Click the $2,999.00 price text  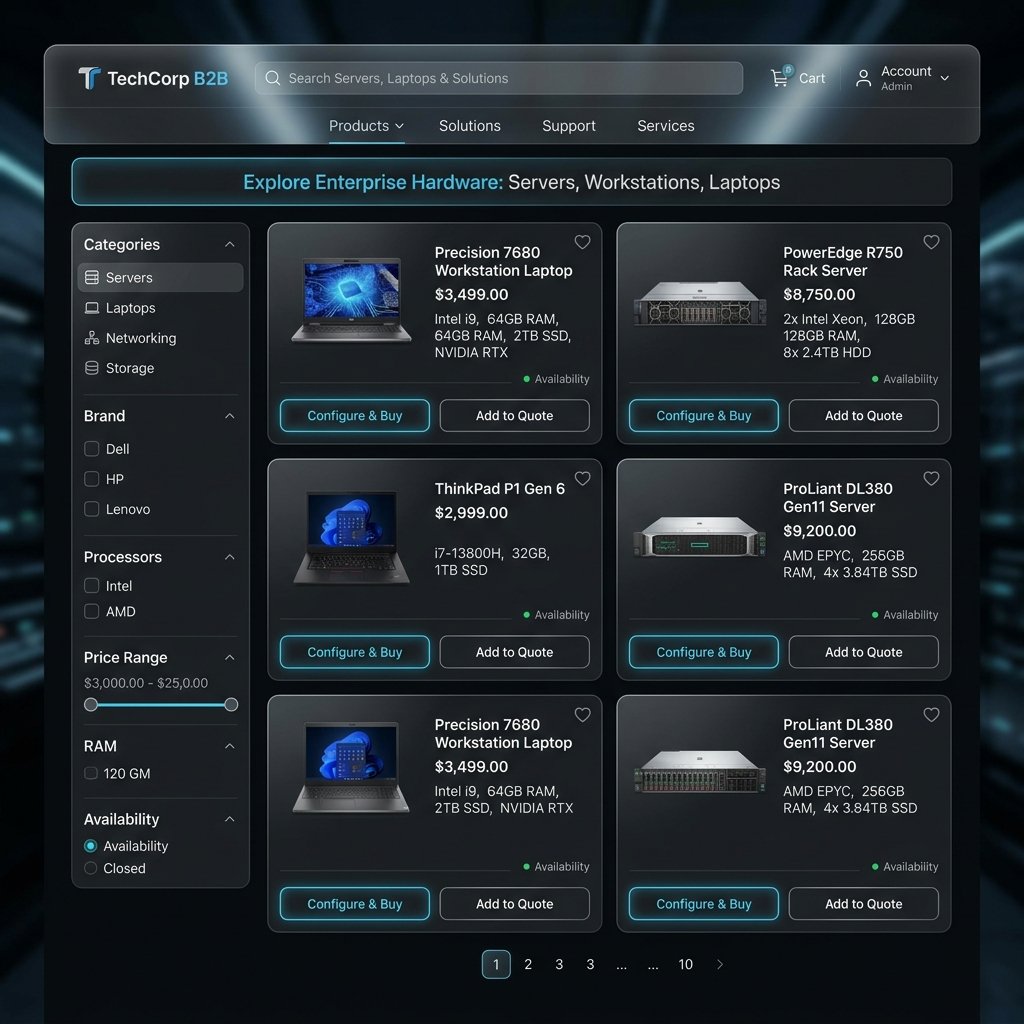click(471, 513)
